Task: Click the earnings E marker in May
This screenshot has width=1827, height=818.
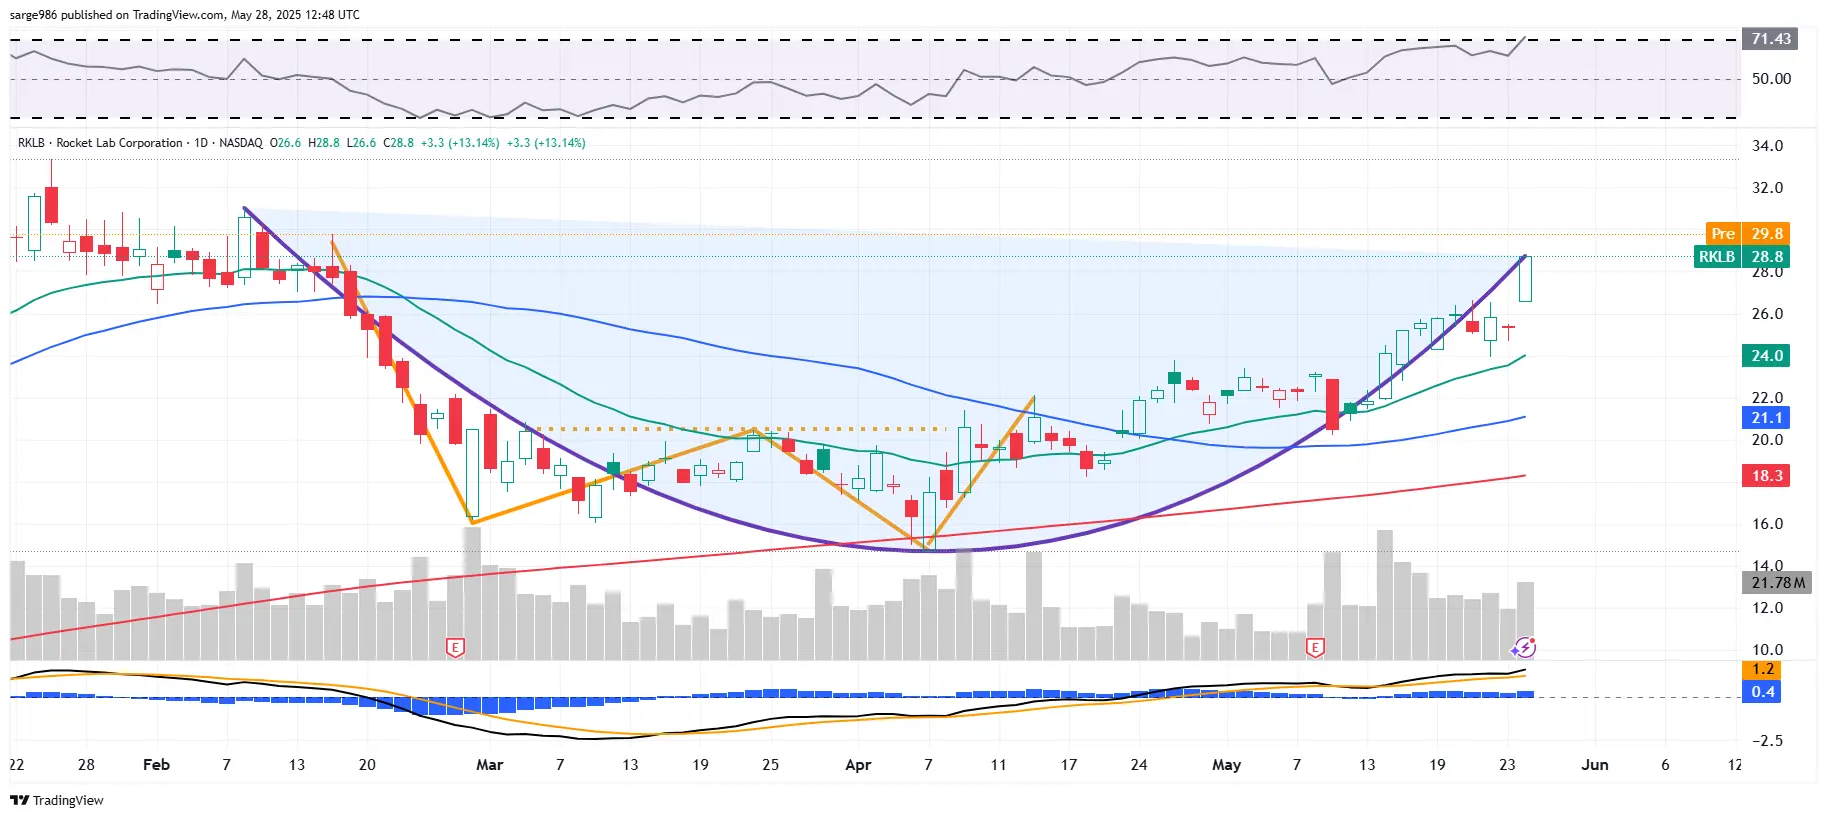Action: [x=1315, y=648]
